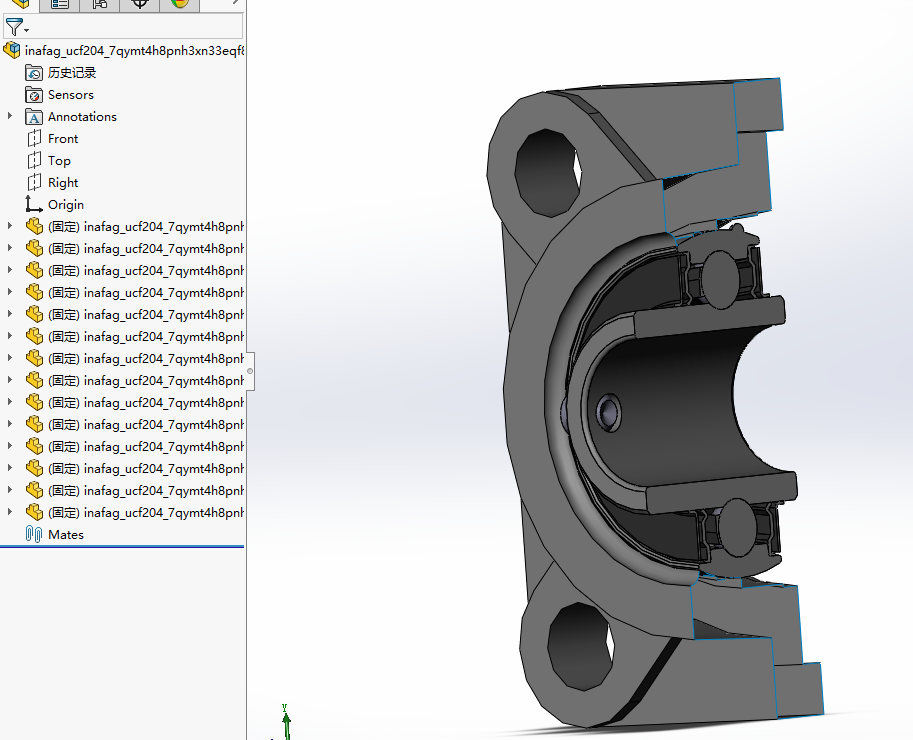Expand the first (固定) component entry

8,226
